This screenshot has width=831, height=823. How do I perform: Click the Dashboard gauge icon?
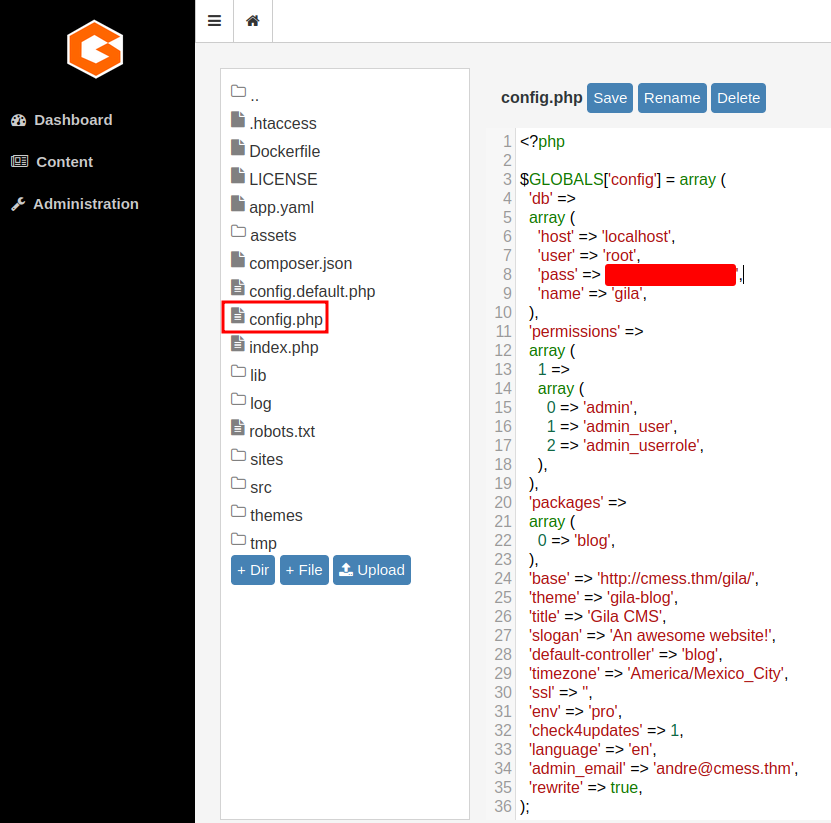[x=19, y=120]
